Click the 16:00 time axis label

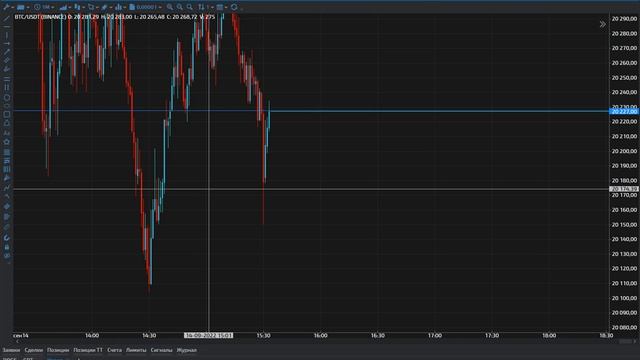point(320,336)
